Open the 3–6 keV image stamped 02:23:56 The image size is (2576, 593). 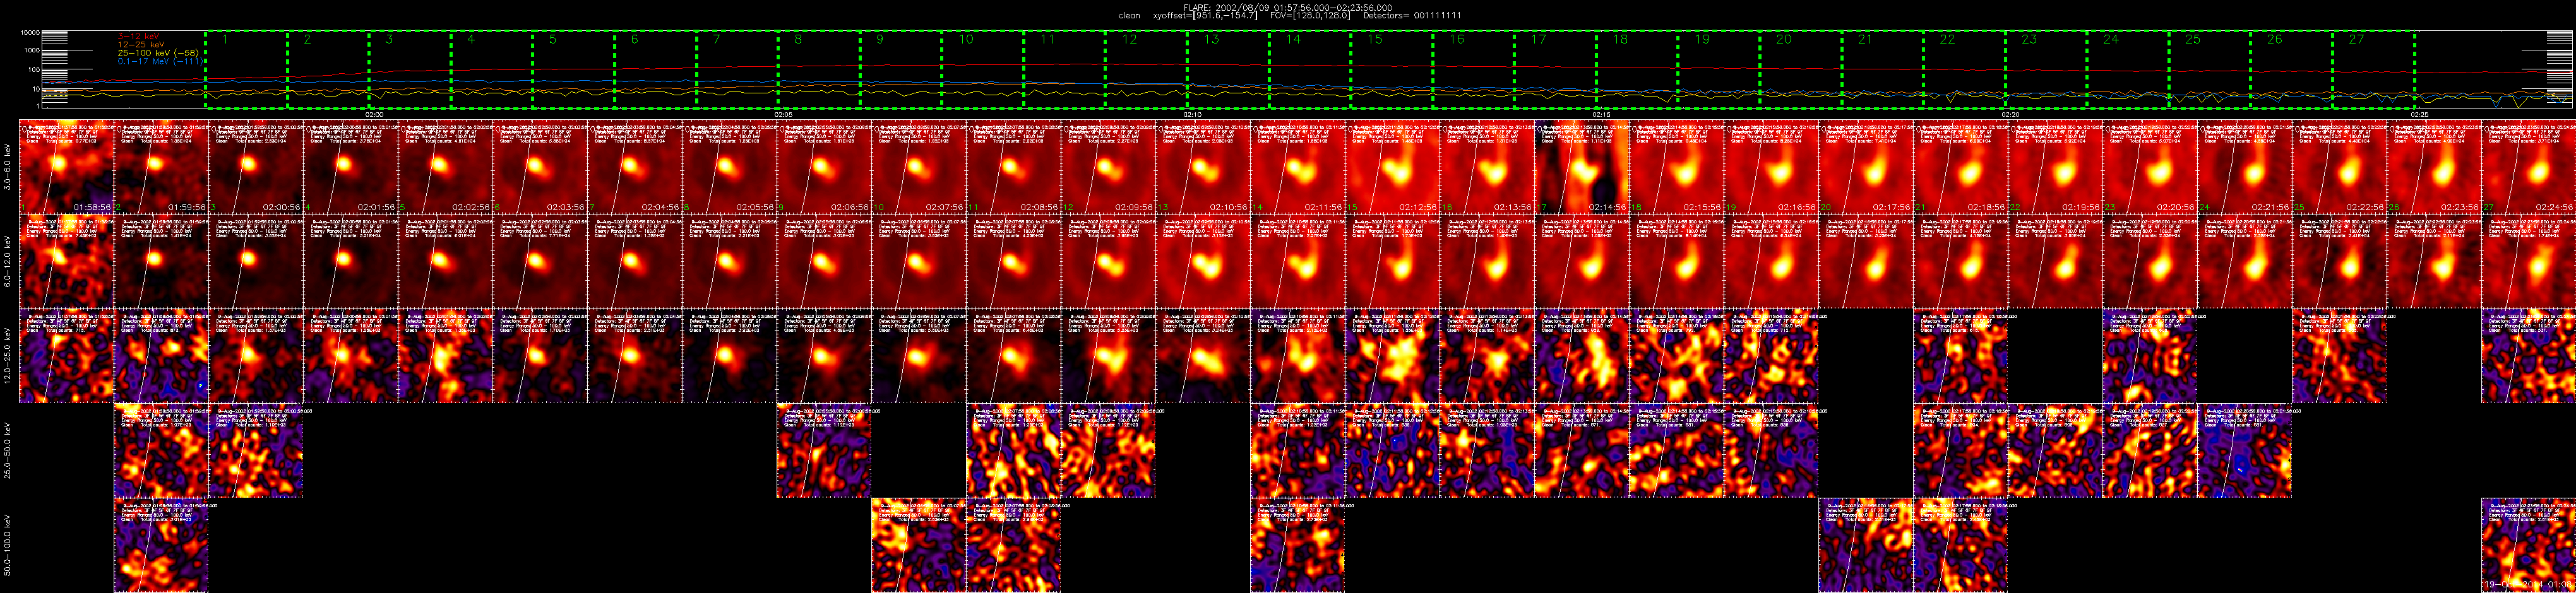2433,167
